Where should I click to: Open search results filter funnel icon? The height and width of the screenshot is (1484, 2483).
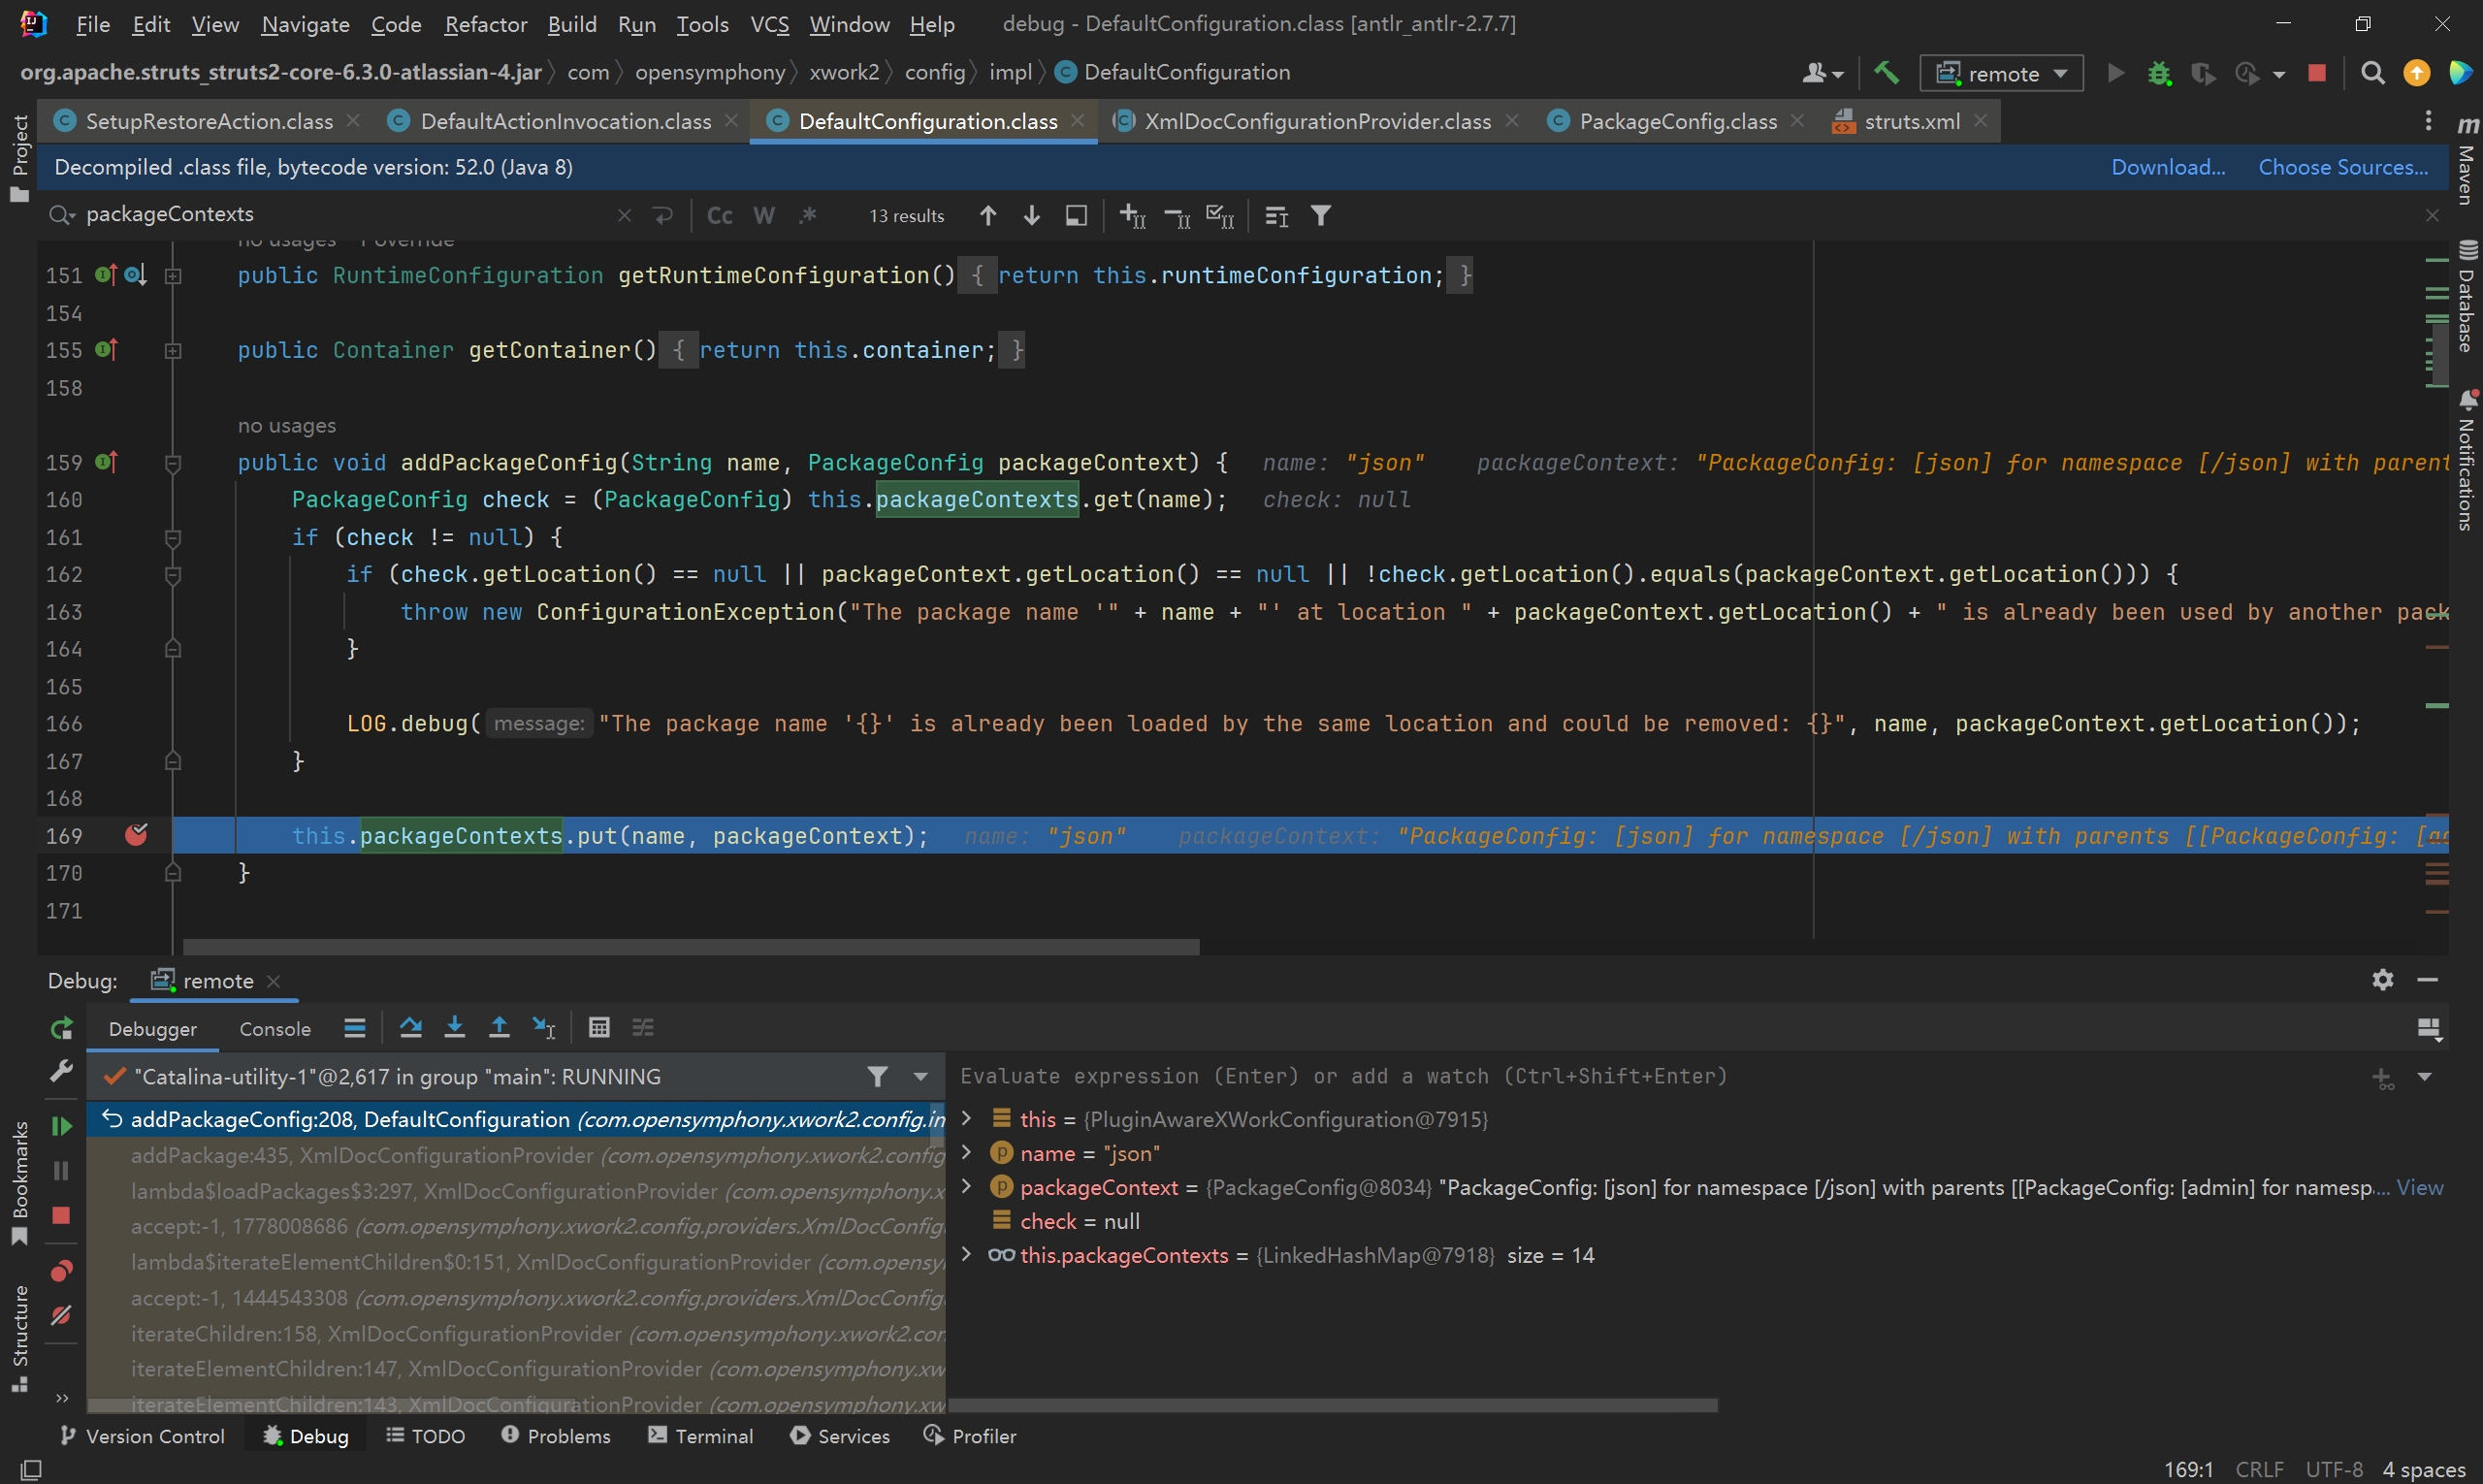tap(1320, 215)
